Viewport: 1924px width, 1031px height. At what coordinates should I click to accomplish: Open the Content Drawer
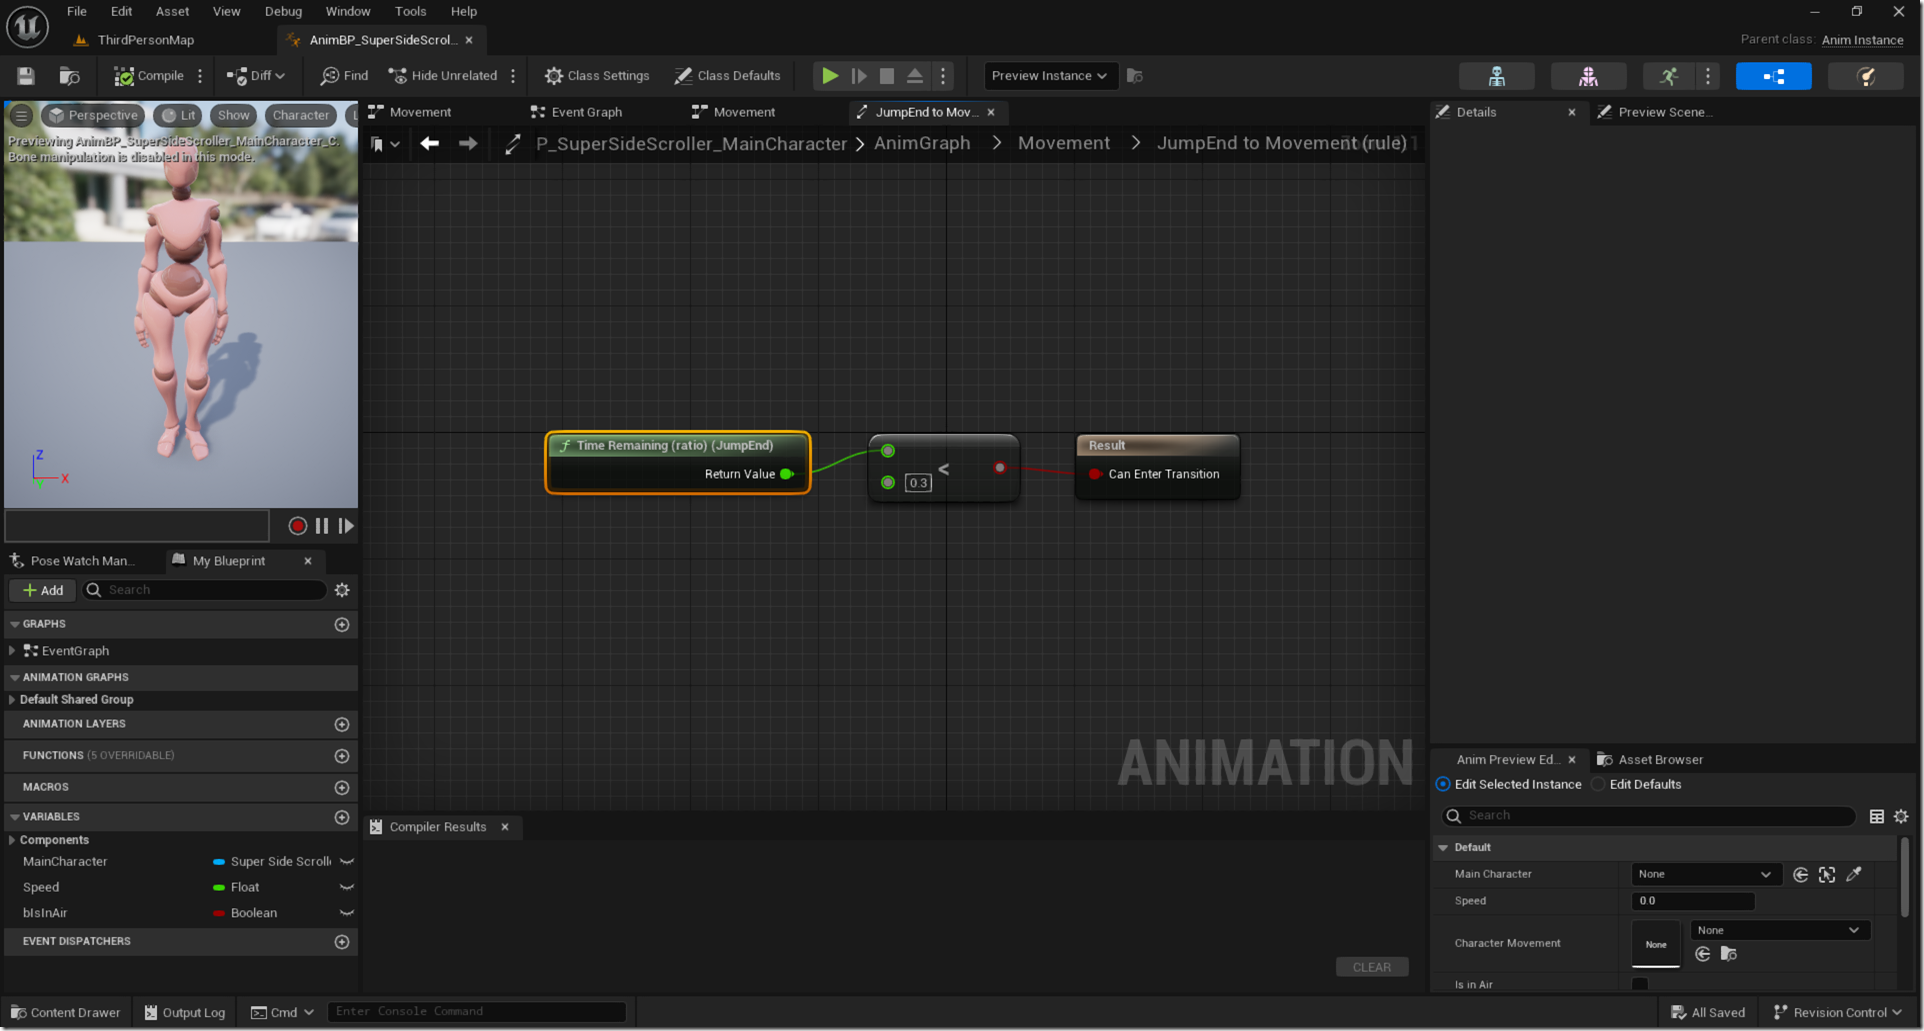click(65, 1013)
